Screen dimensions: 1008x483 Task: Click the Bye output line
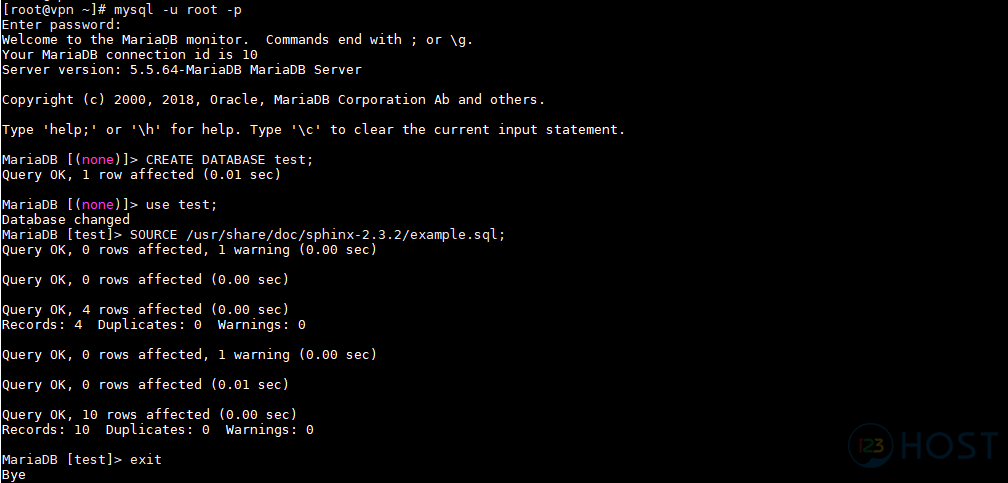14,475
